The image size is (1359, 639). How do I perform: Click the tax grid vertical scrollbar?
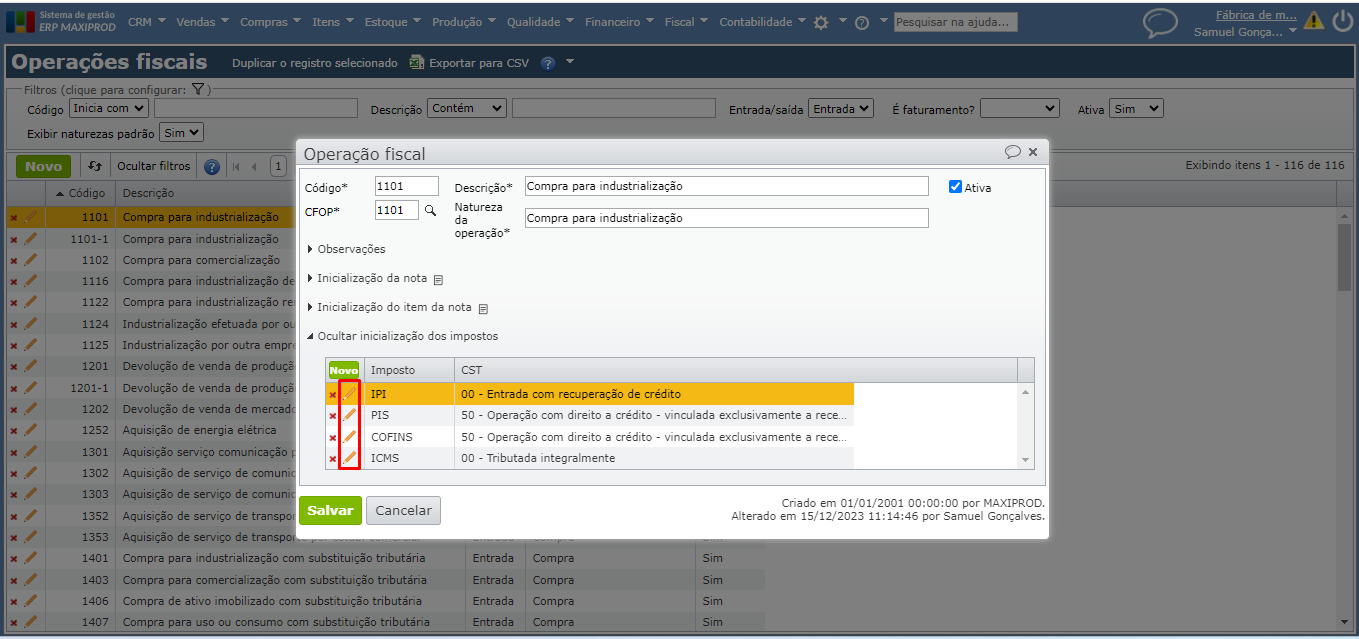click(x=1025, y=426)
